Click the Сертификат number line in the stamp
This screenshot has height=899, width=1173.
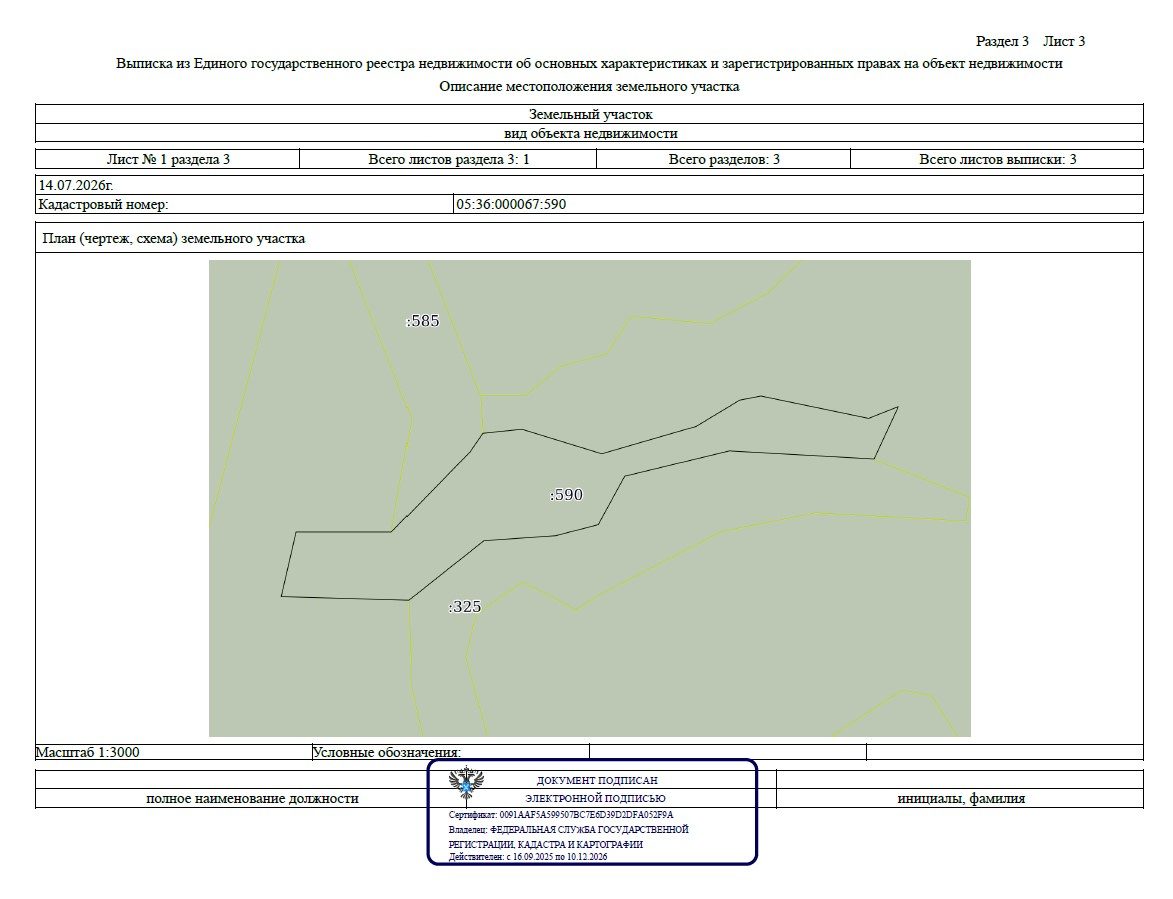pyautogui.click(x=561, y=814)
